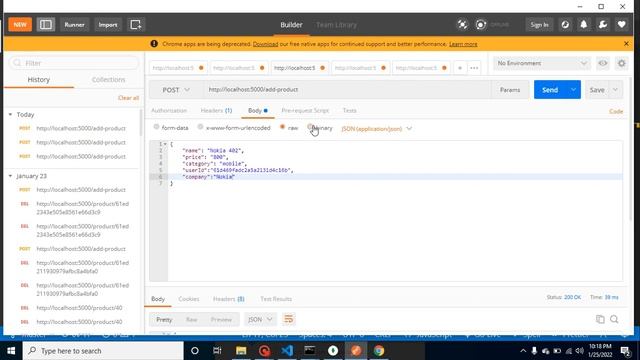Screen dimensions: 640x360
Task: Open the JSON (application/json) type dropdown
Action: (376, 129)
